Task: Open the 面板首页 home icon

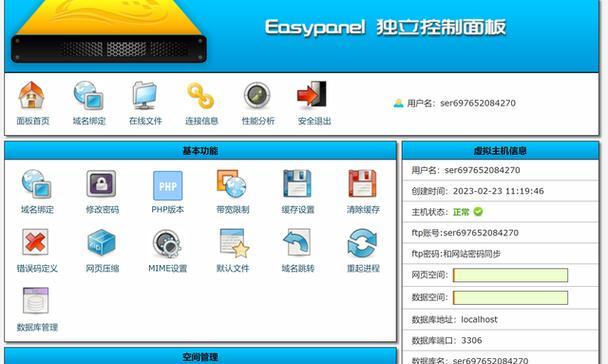Action: (32, 95)
